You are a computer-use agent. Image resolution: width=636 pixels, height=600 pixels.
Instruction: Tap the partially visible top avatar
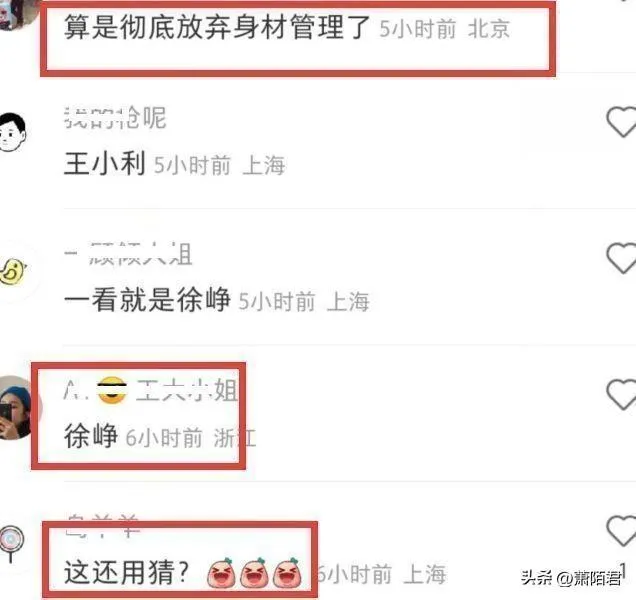coord(16,14)
